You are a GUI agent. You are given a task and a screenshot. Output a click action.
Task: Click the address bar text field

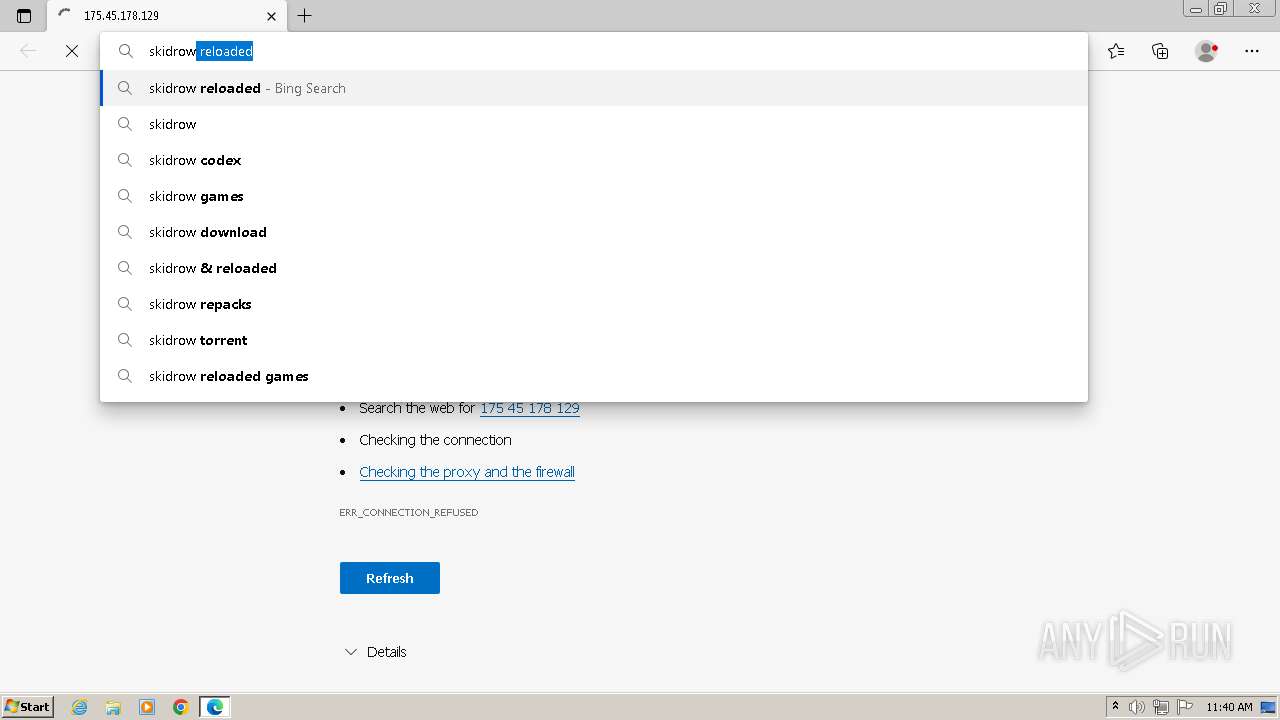[x=594, y=51]
